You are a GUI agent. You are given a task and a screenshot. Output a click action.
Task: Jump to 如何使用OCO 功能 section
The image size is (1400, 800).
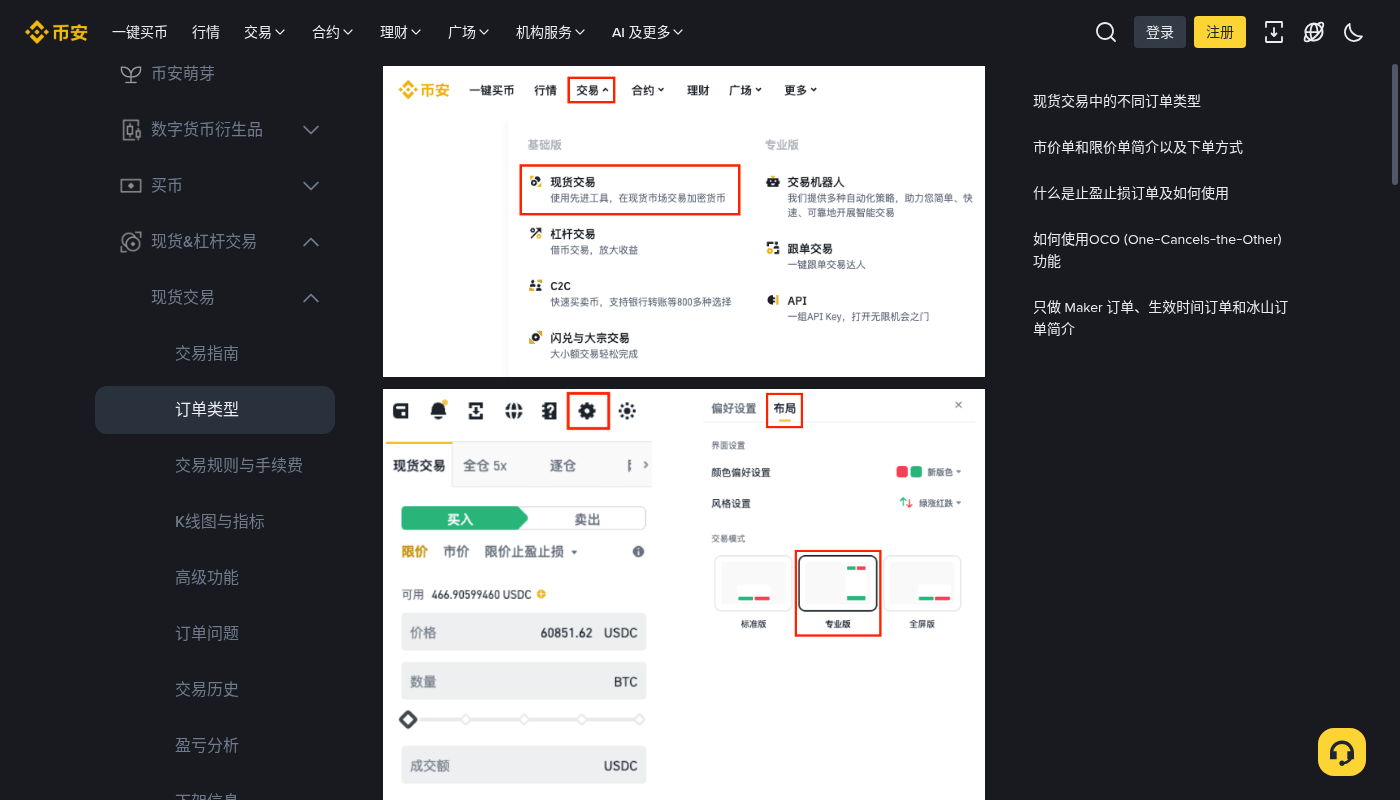tap(1158, 250)
